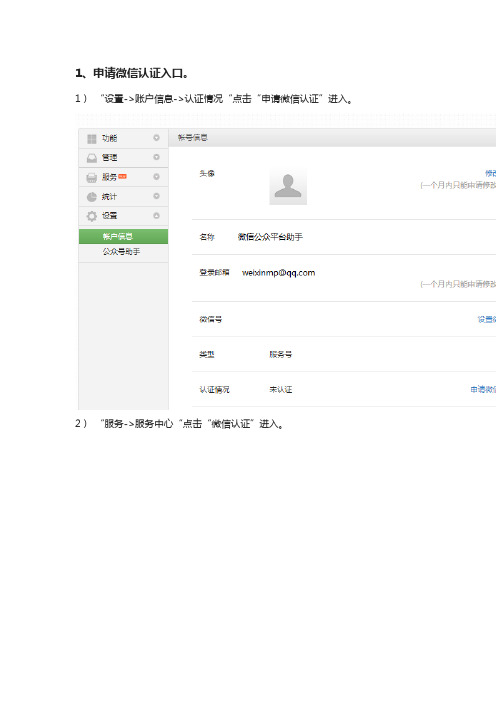Click the 认证情况 label
This screenshot has width=496, height=702.
(x=214, y=390)
